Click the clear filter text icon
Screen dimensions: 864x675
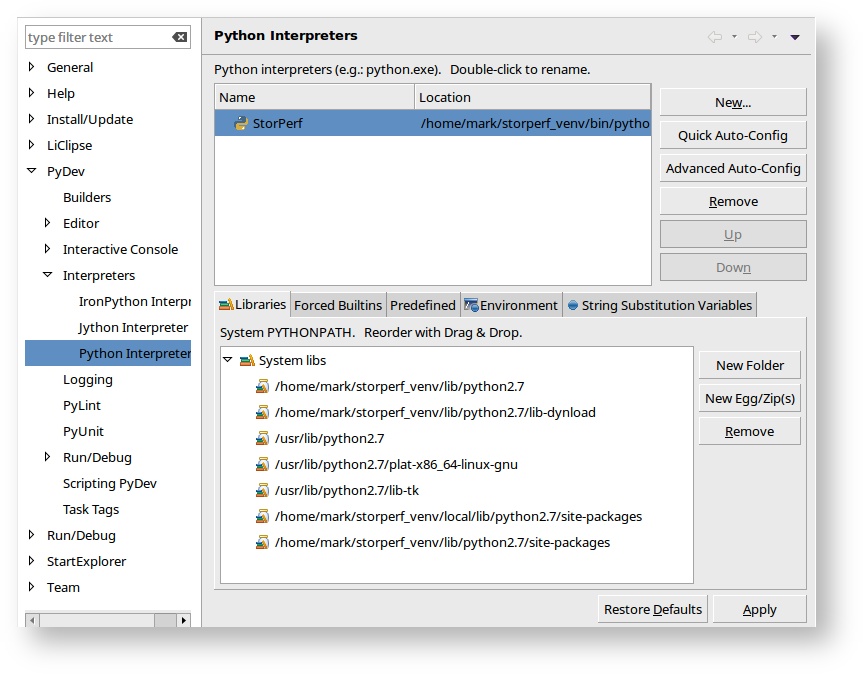click(x=179, y=38)
